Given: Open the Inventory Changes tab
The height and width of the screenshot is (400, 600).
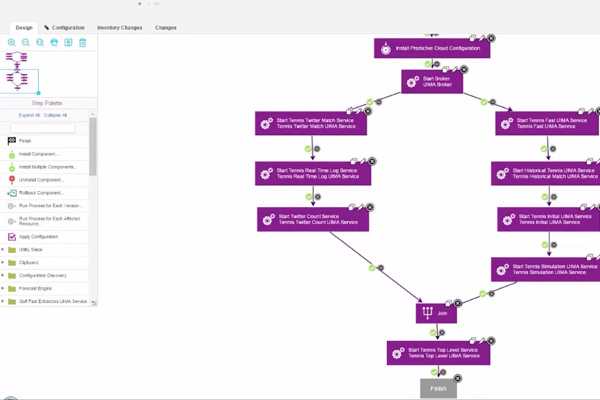Looking at the screenshot, I should 119,28.
